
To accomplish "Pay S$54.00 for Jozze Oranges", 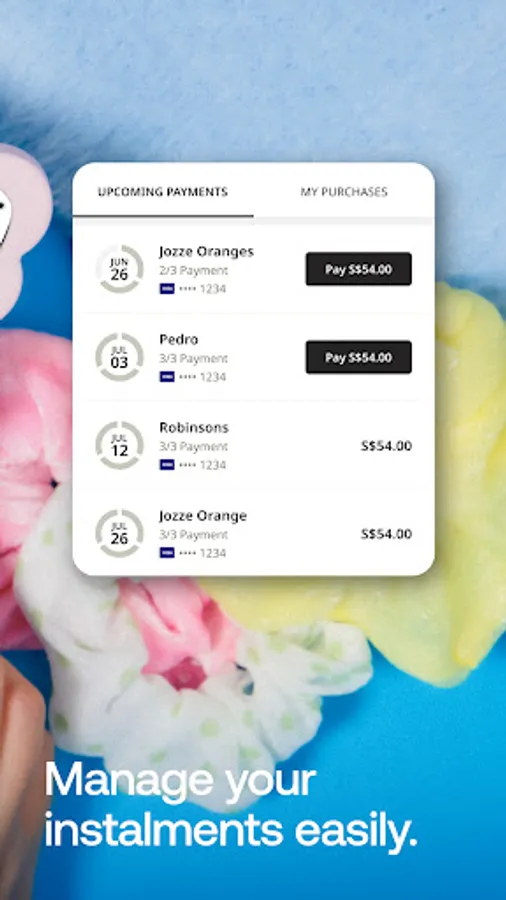I will click(x=359, y=269).
